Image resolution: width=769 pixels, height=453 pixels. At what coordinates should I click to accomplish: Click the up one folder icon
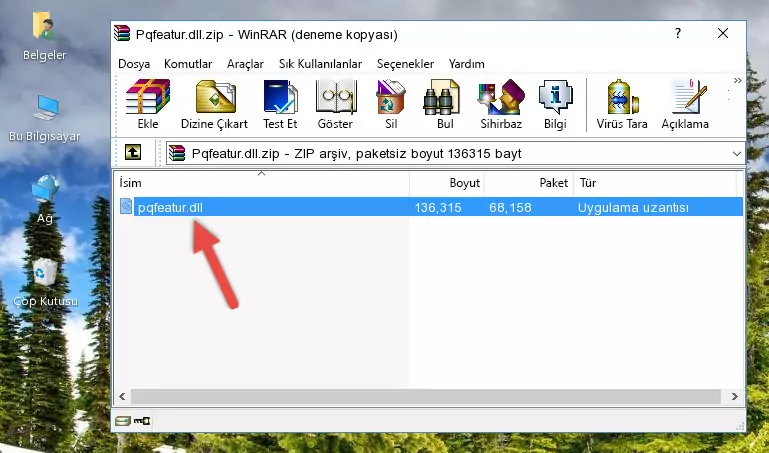132,152
